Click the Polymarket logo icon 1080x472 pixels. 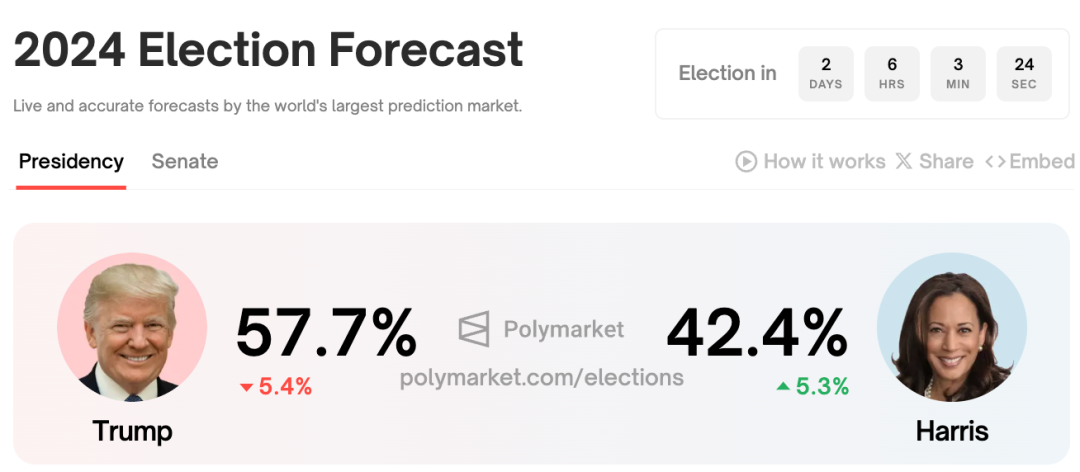point(475,328)
